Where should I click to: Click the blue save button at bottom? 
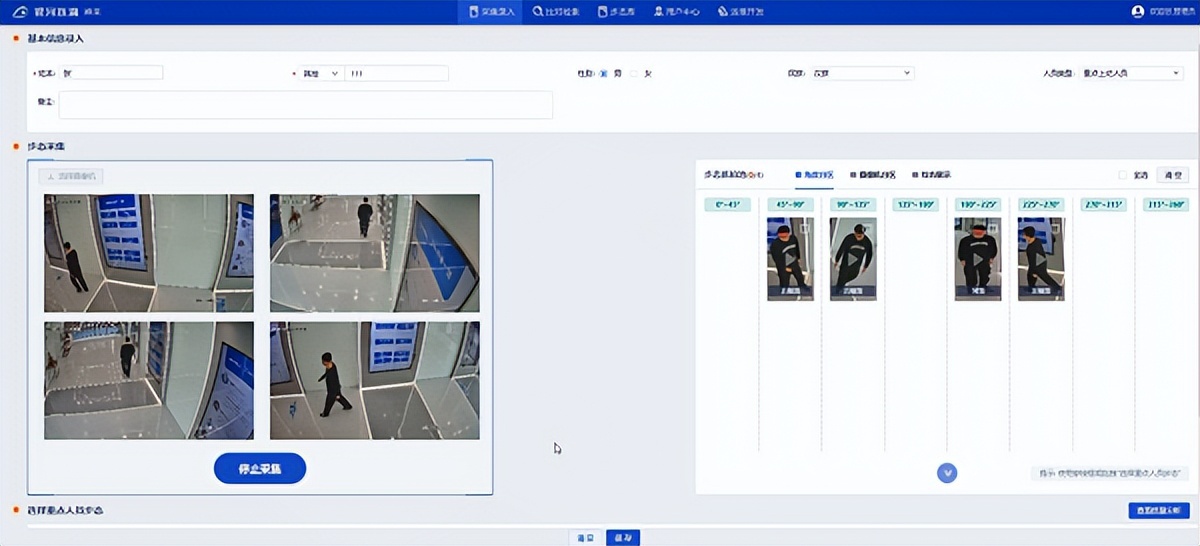pyautogui.click(x=622, y=537)
